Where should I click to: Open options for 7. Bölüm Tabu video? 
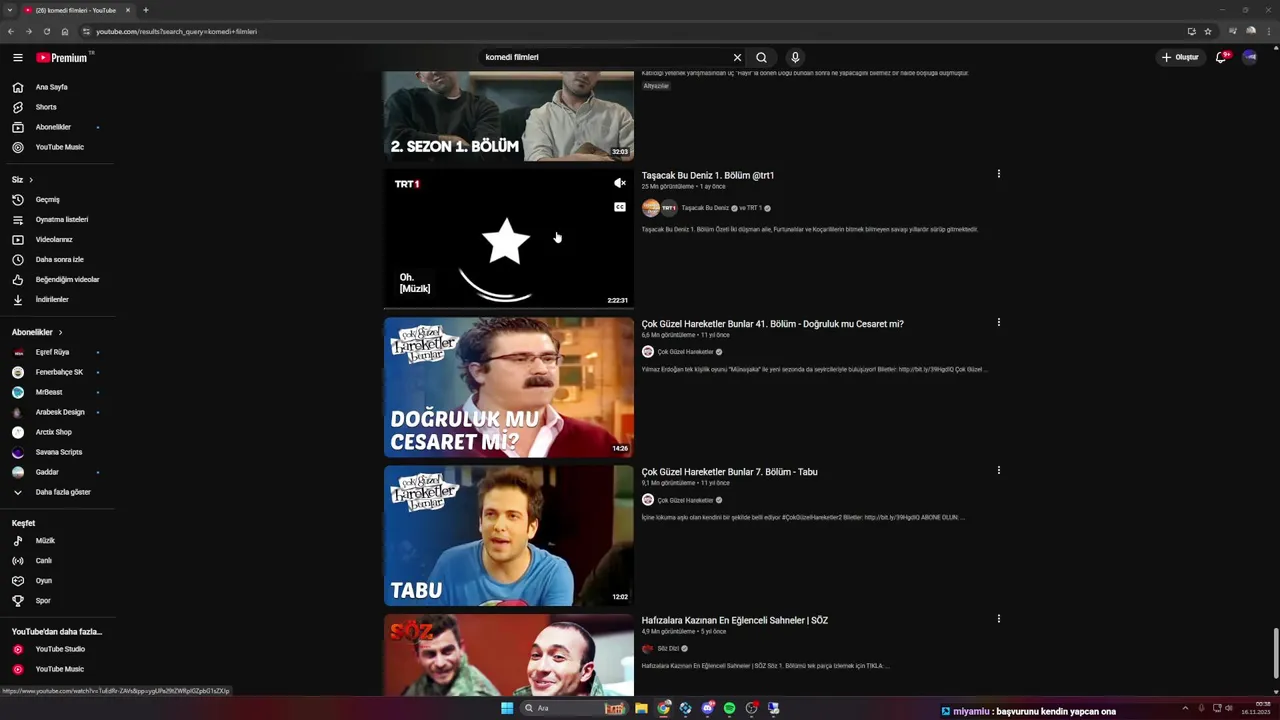click(x=998, y=470)
